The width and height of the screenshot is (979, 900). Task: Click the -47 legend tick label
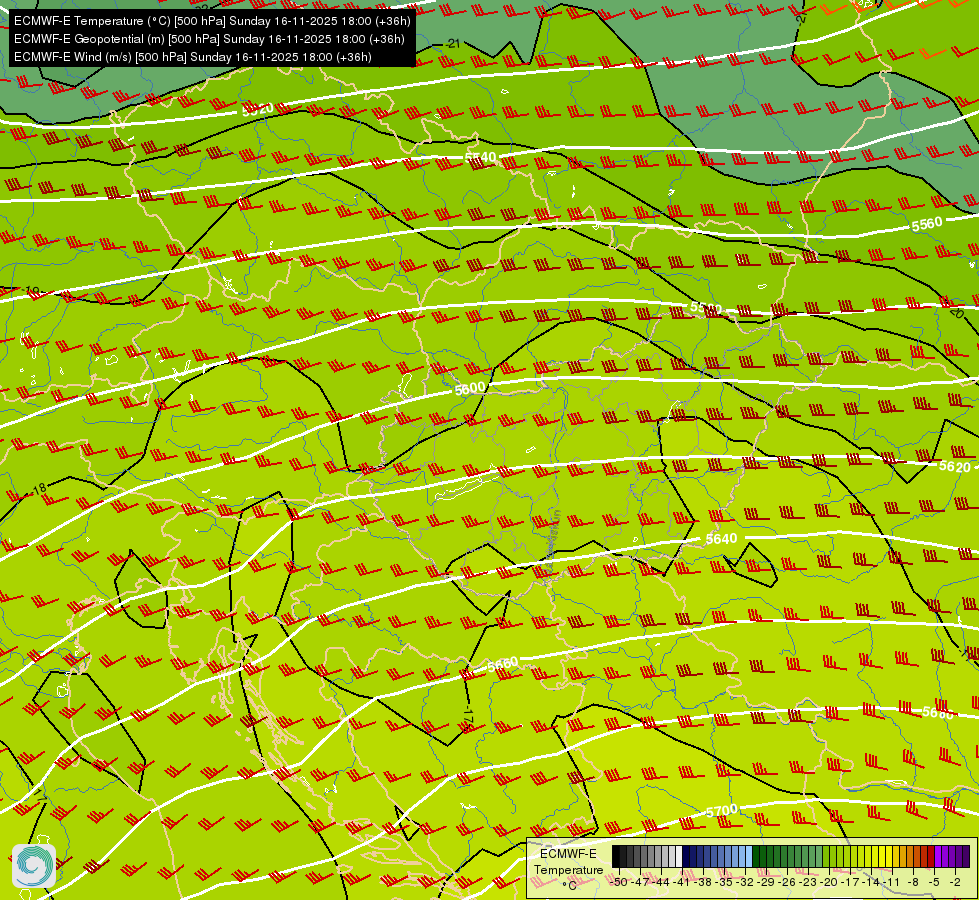point(640,882)
